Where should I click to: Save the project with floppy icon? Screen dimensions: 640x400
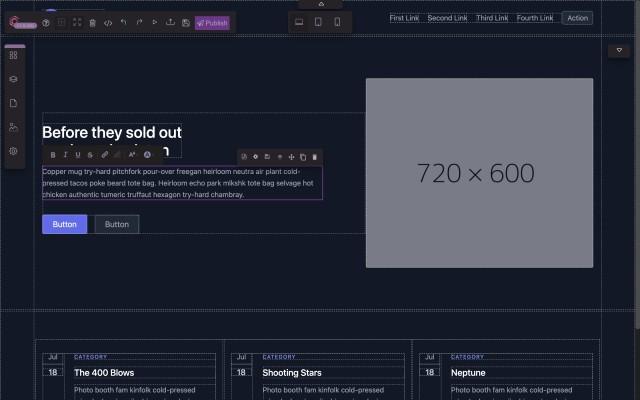tap(186, 22)
